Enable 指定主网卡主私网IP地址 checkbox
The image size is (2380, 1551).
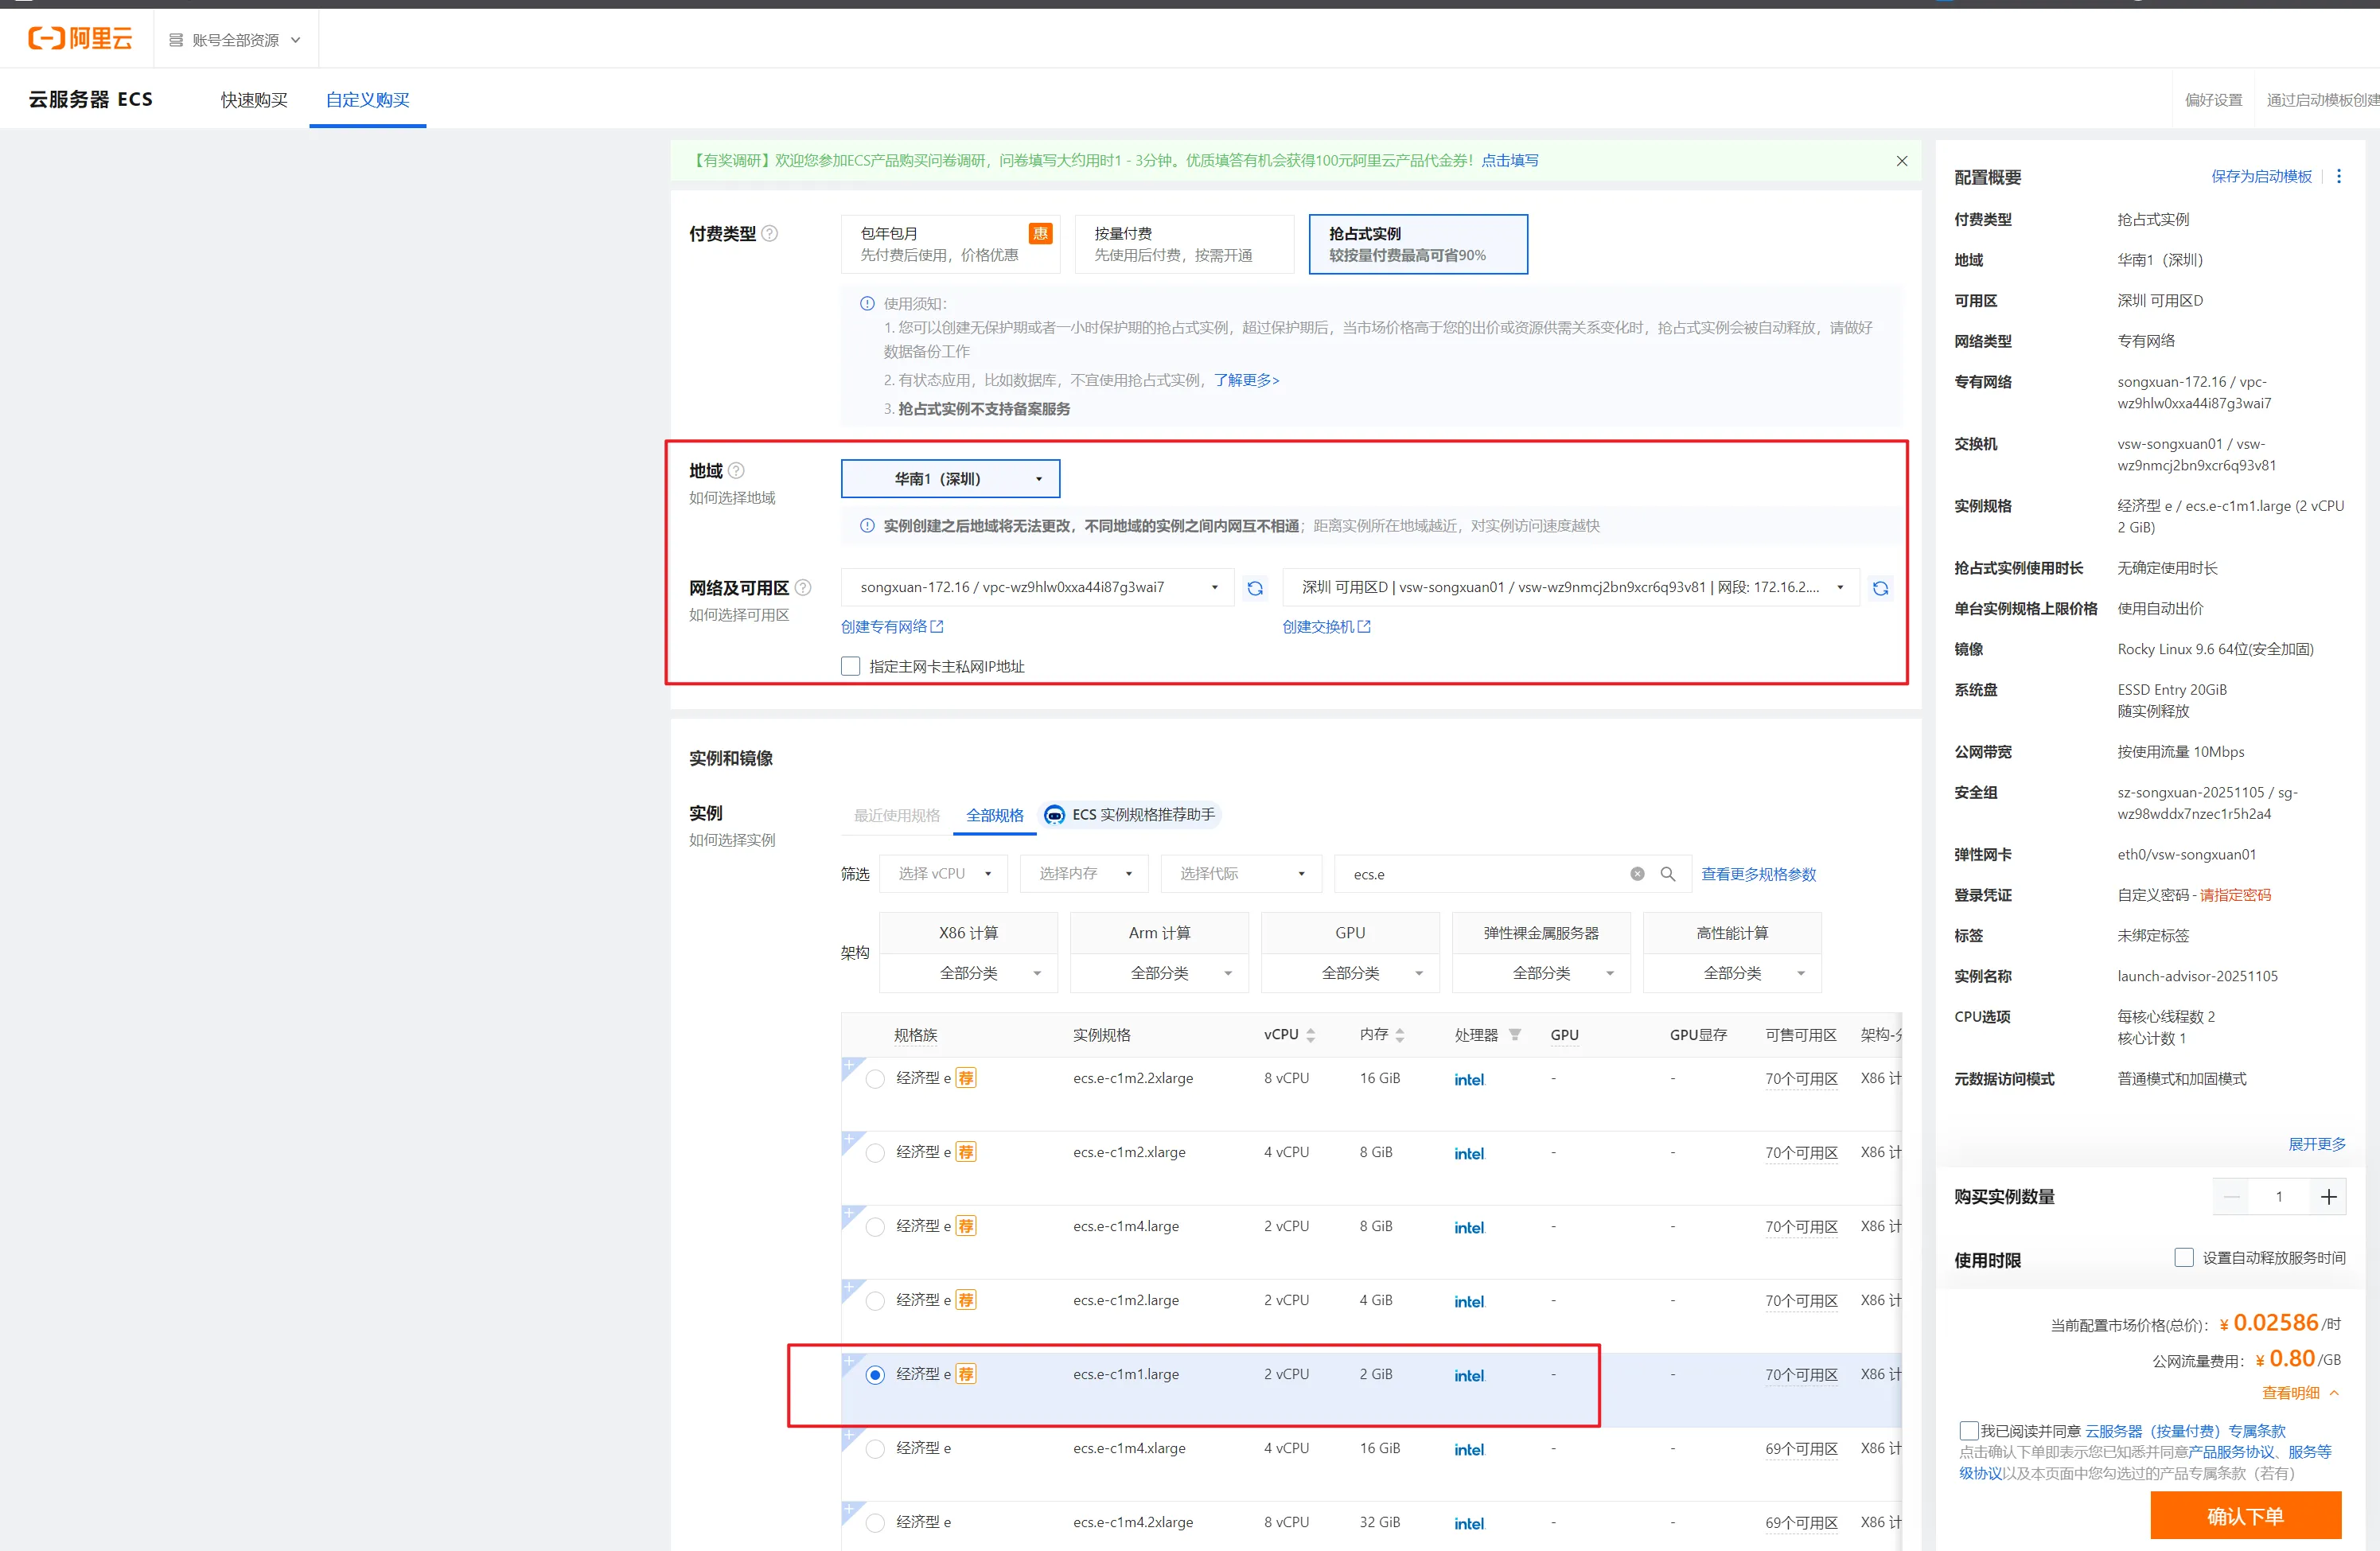[851, 666]
